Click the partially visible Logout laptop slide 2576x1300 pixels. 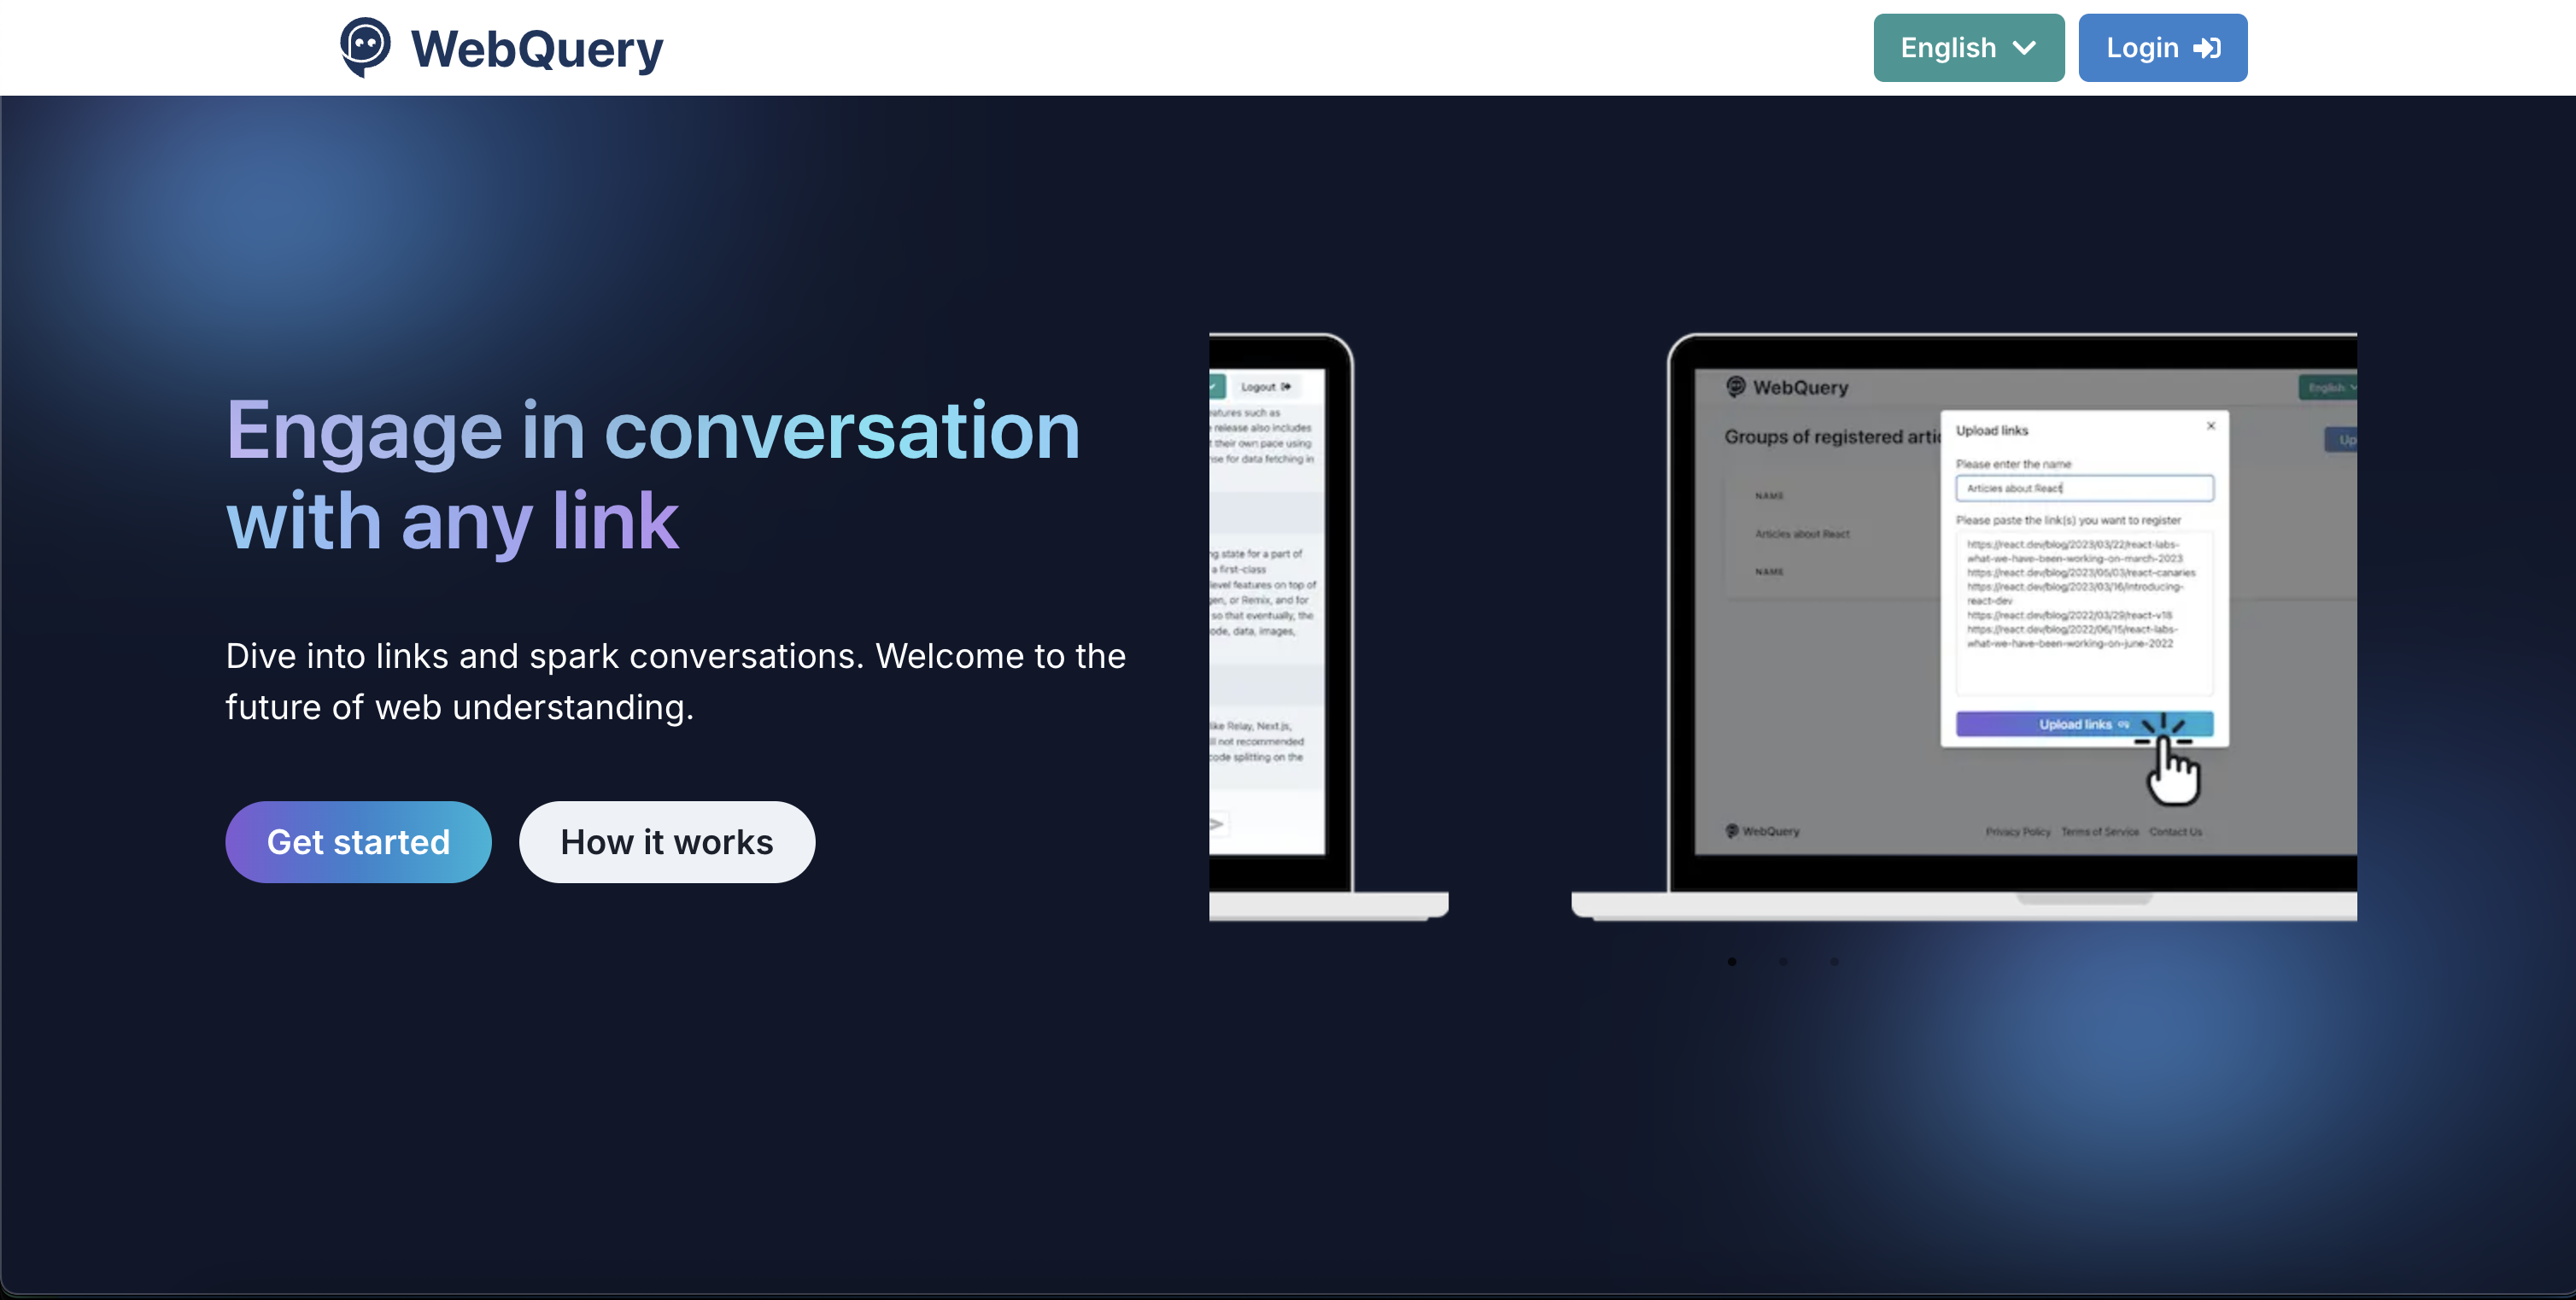point(1328,626)
